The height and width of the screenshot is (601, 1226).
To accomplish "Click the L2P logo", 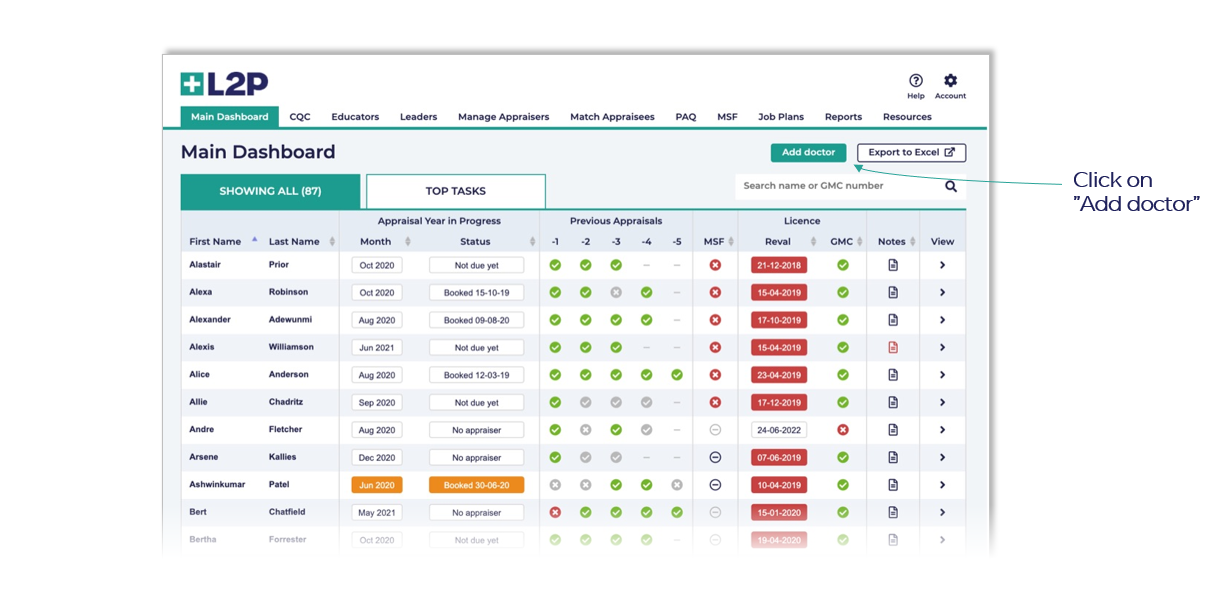I will click(x=224, y=84).
